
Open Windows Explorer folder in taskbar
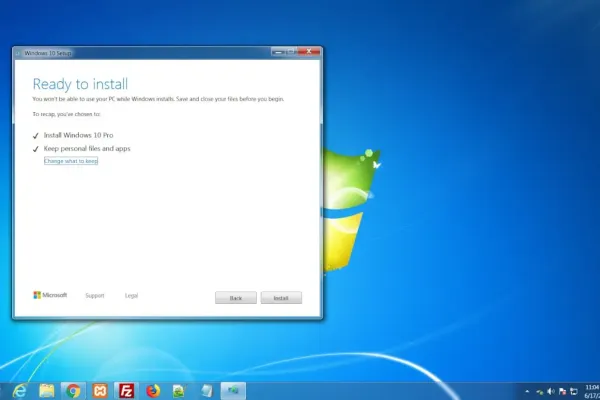(47, 391)
